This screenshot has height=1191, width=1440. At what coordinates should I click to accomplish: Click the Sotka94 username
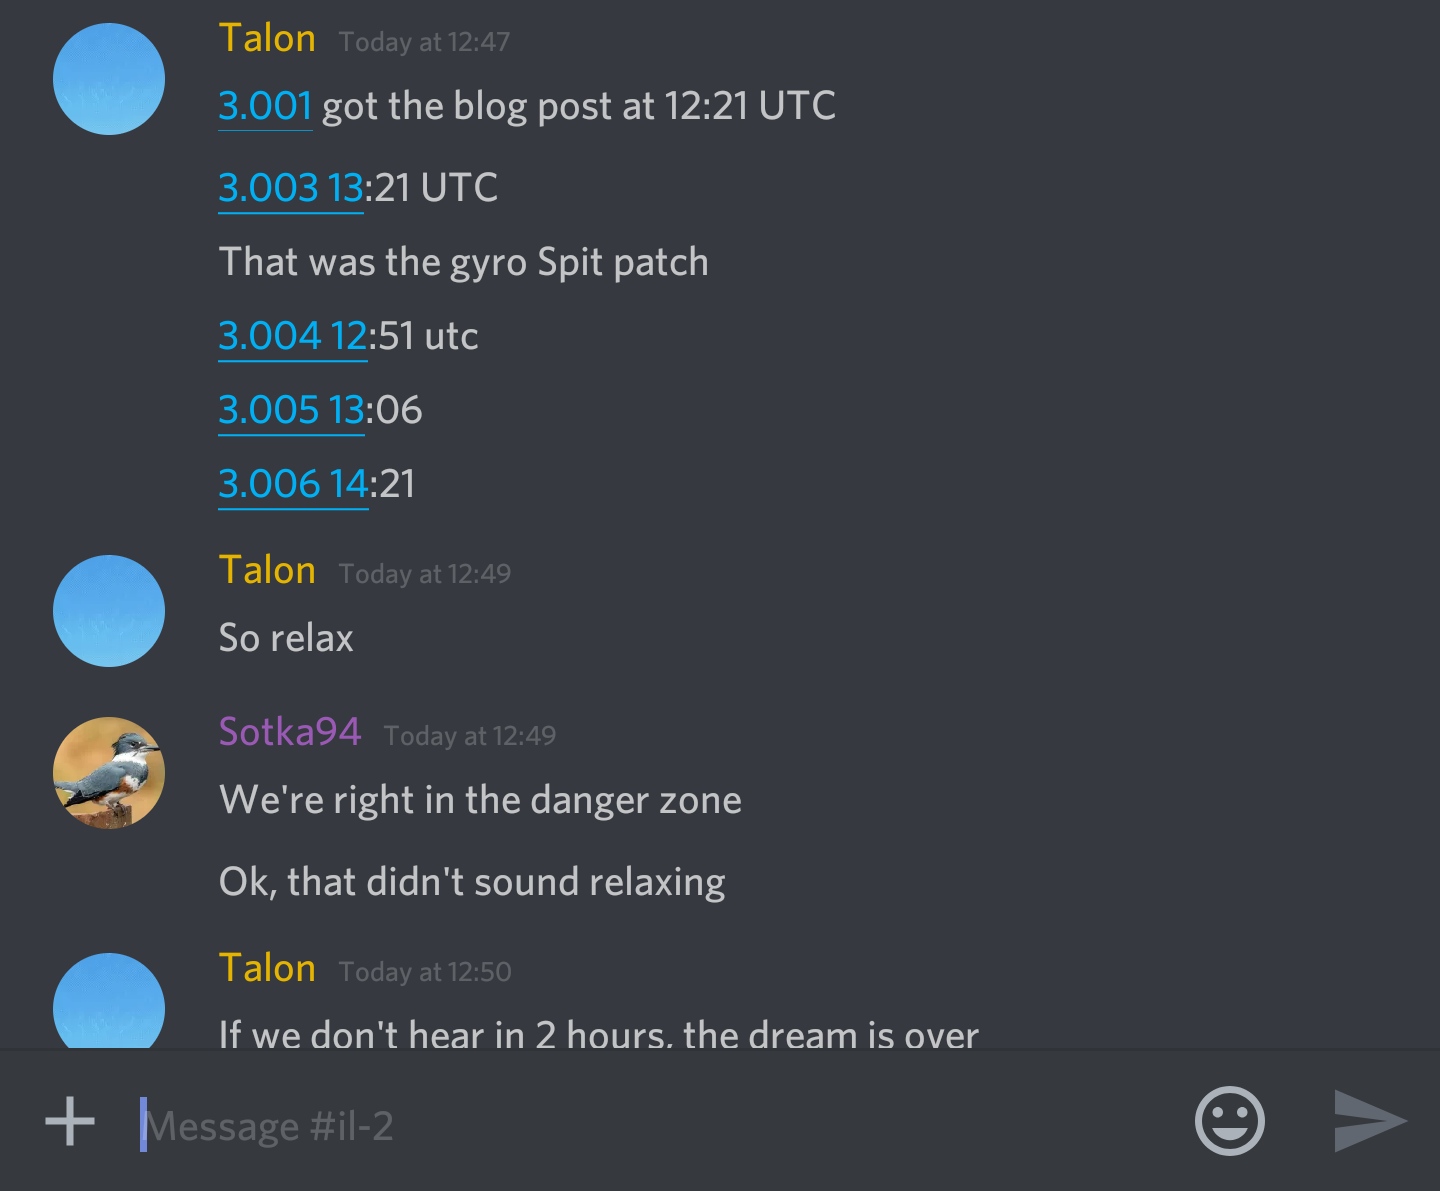[x=290, y=732]
